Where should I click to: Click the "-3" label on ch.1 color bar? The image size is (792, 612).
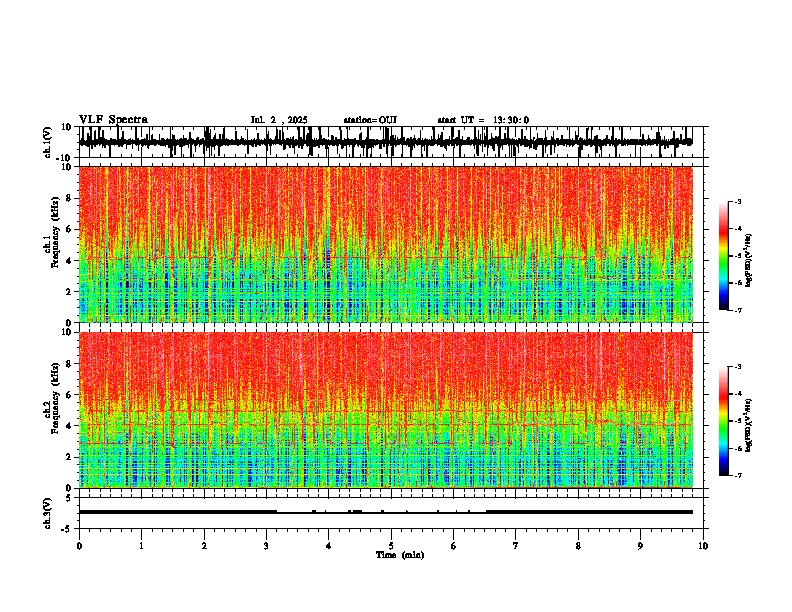click(x=737, y=201)
